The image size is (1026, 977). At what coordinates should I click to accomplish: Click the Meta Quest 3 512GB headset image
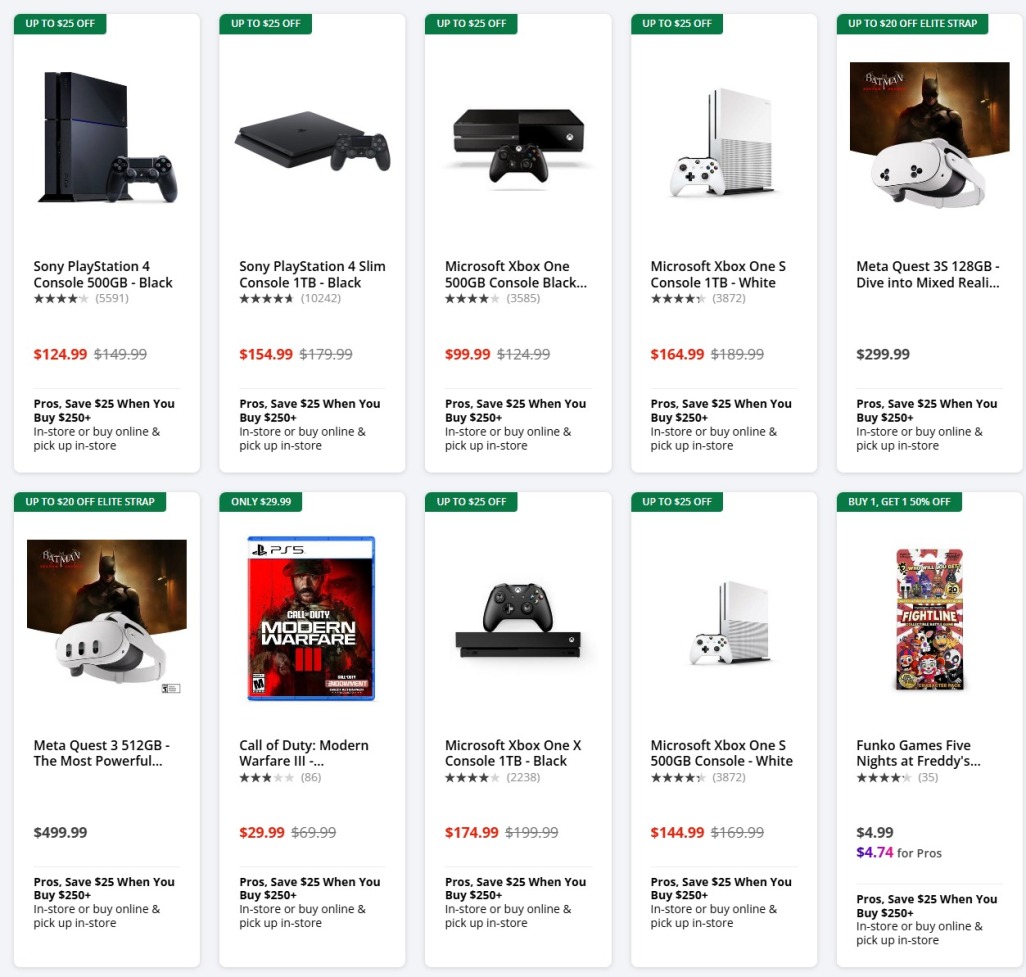pyautogui.click(x=106, y=617)
